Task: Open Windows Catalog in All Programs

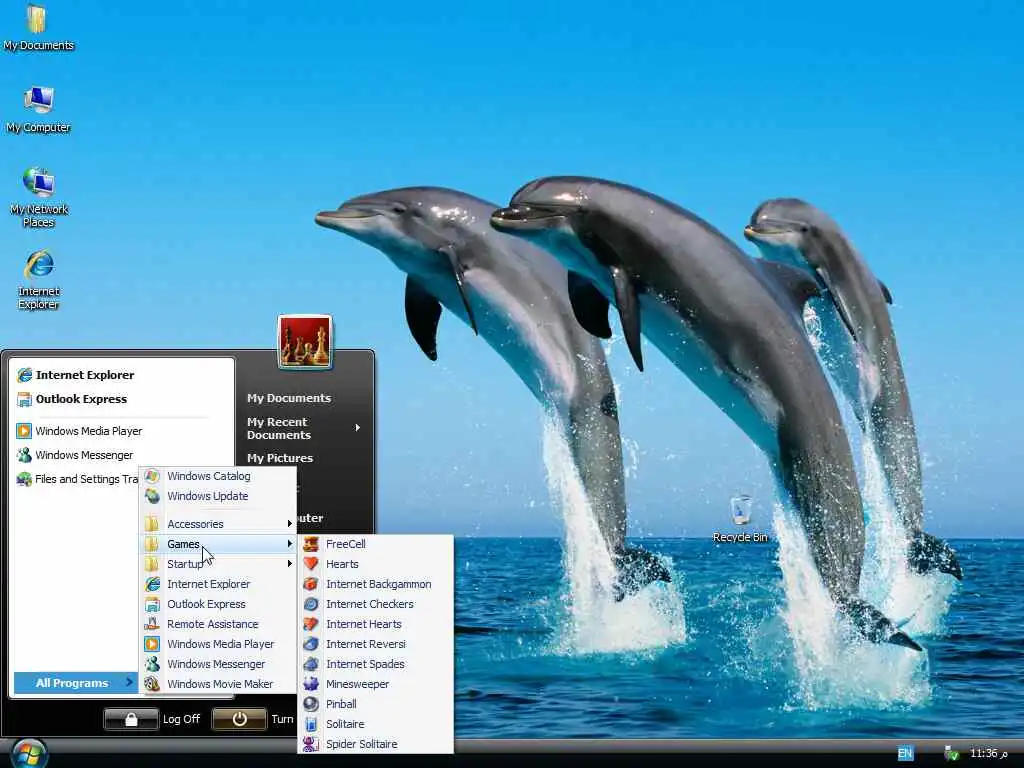Action: pyautogui.click(x=218, y=476)
